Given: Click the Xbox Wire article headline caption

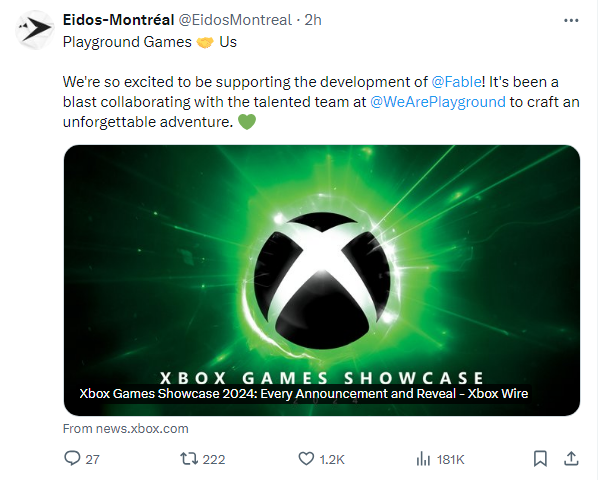Looking at the screenshot, I should click(x=303, y=393).
